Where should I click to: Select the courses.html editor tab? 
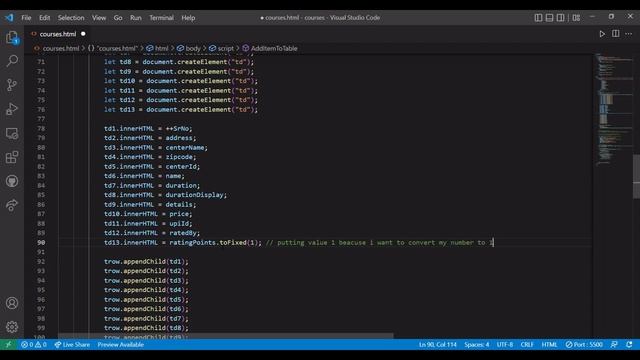click(x=58, y=34)
